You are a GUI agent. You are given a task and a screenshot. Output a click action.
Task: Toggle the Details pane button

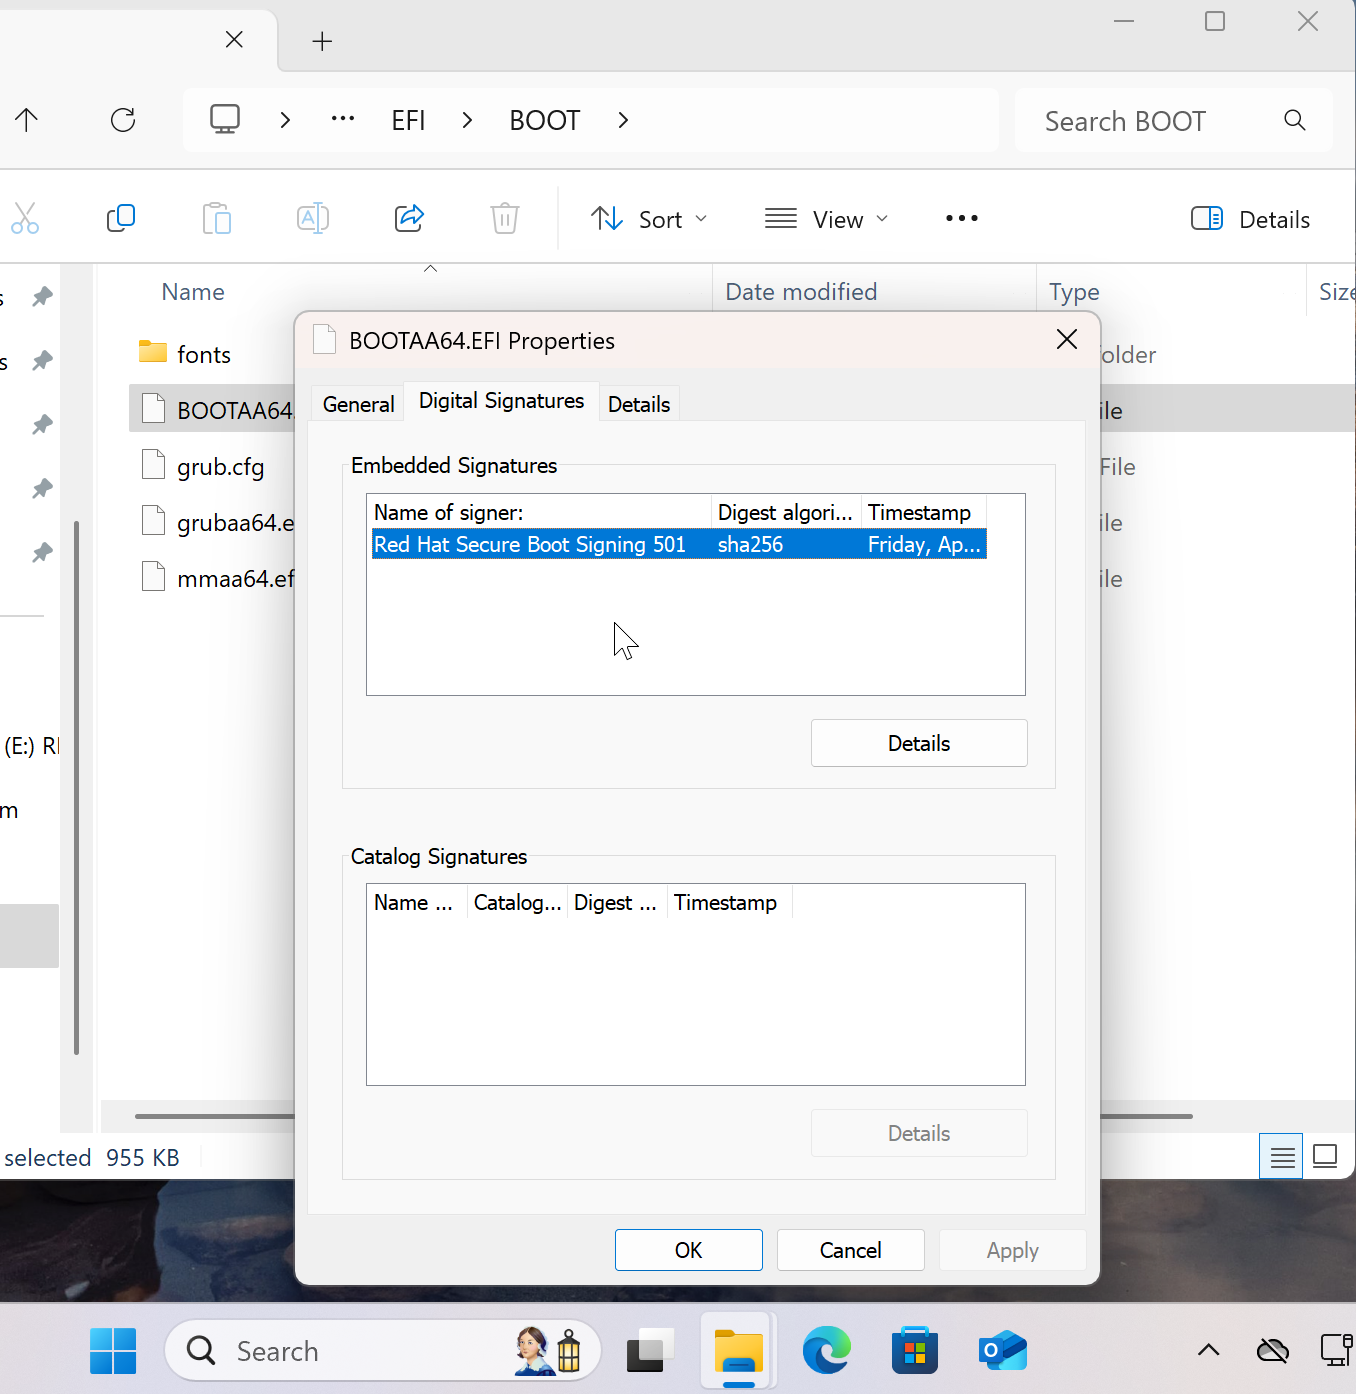[1250, 219]
